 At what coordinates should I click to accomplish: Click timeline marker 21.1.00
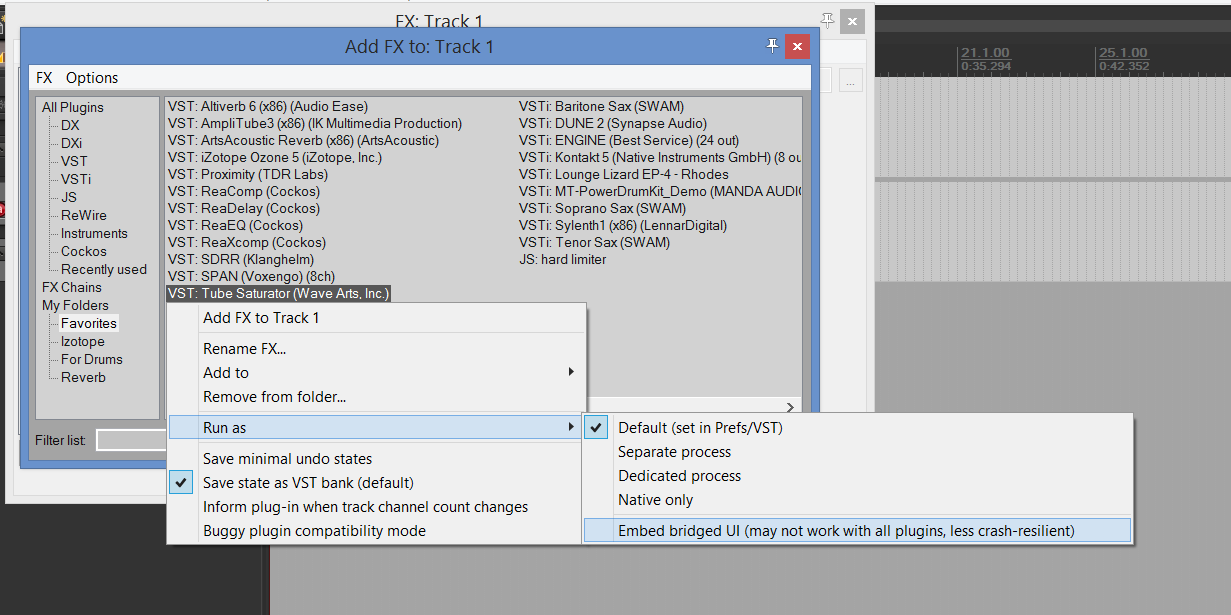click(x=985, y=53)
